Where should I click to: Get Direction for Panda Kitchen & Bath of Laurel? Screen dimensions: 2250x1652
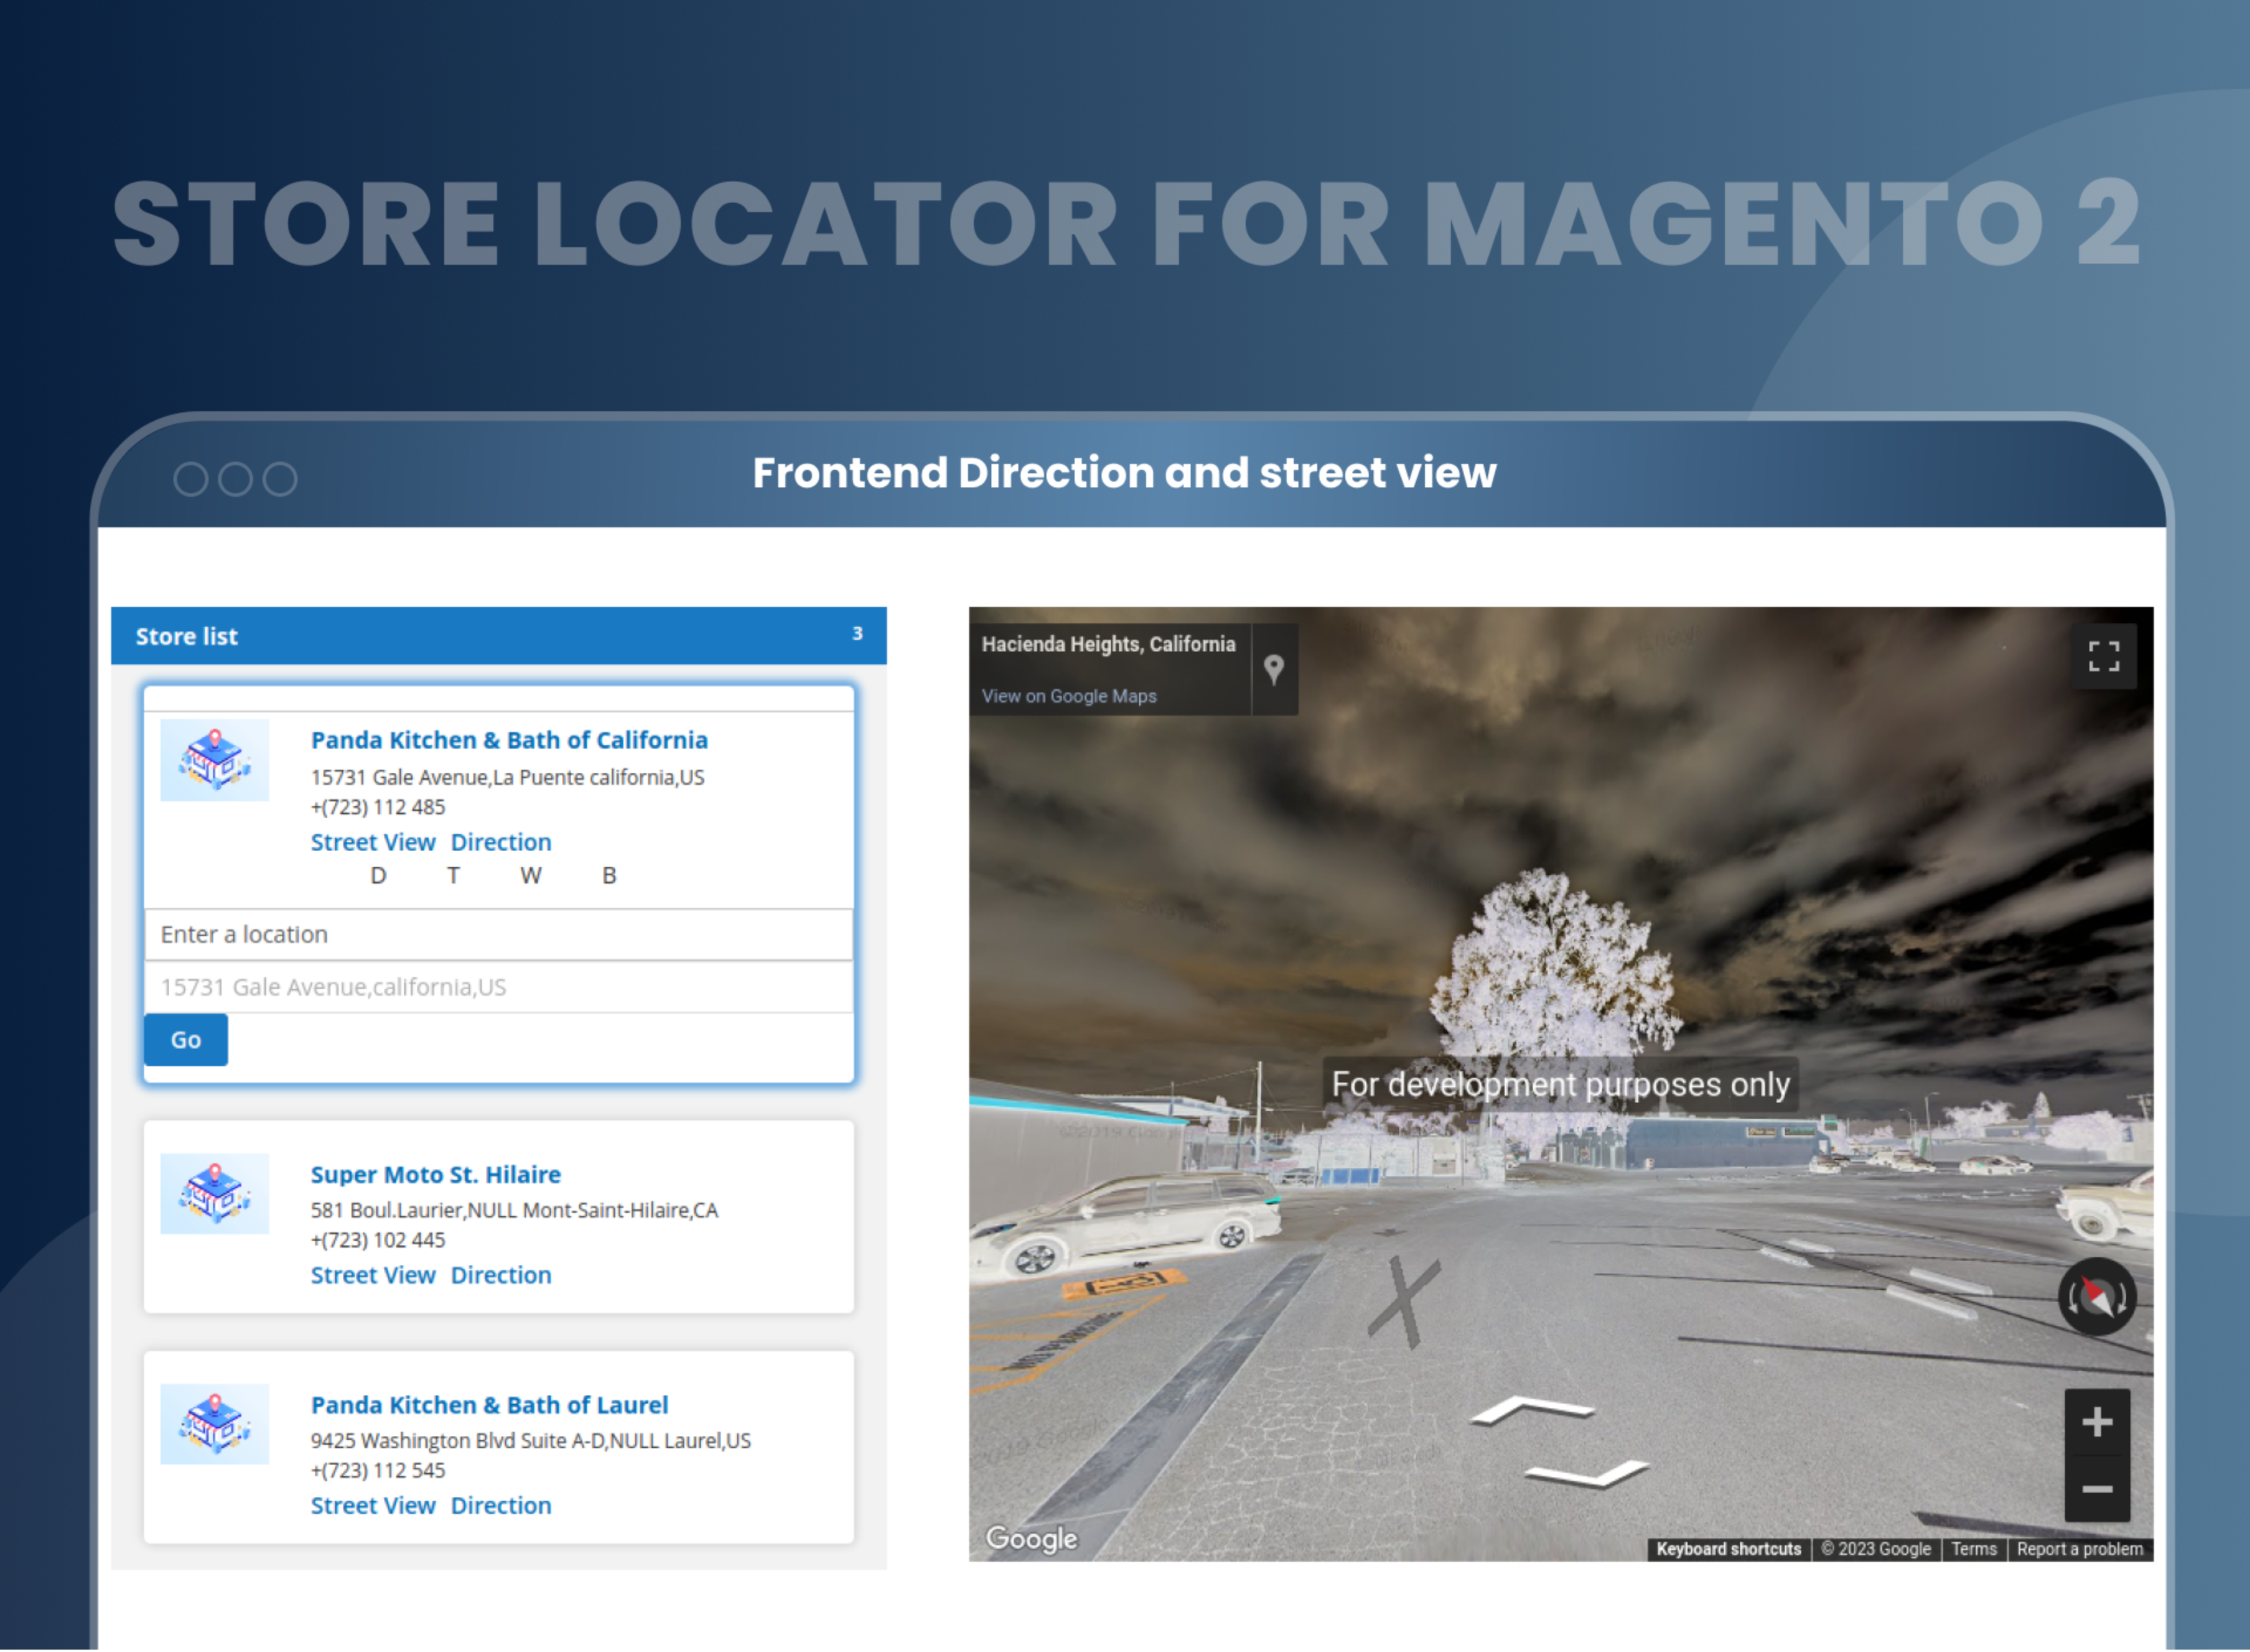point(501,1505)
